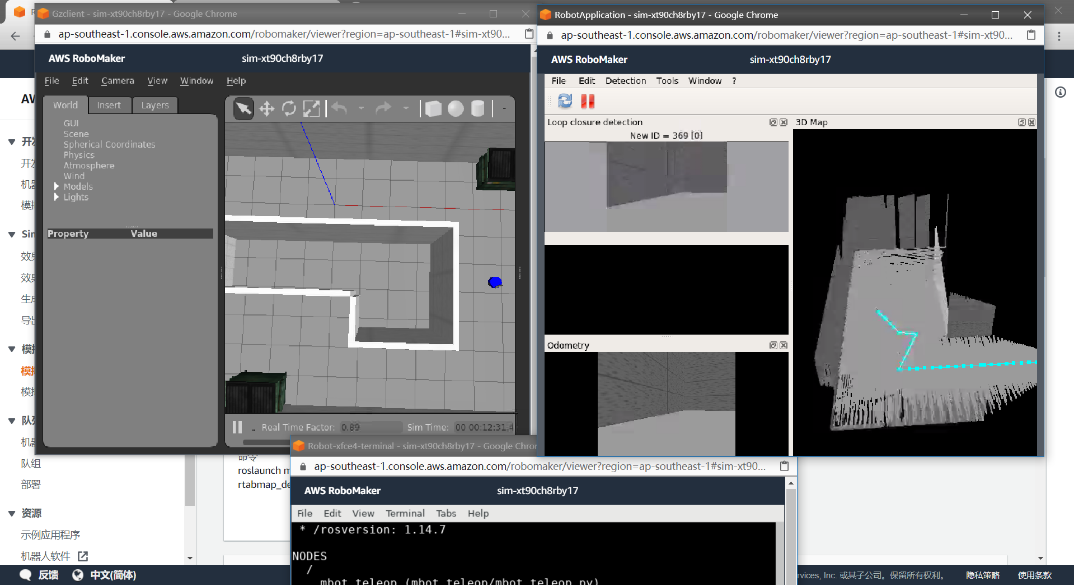This screenshot has height=585, width=1074.
Task: Select Physics in the World tree
Action: coord(79,155)
